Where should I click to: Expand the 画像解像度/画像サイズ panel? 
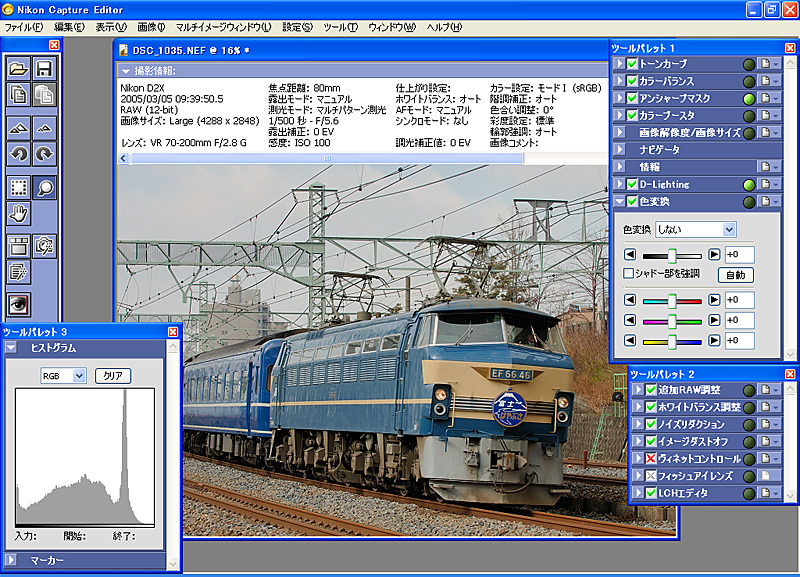click(619, 133)
